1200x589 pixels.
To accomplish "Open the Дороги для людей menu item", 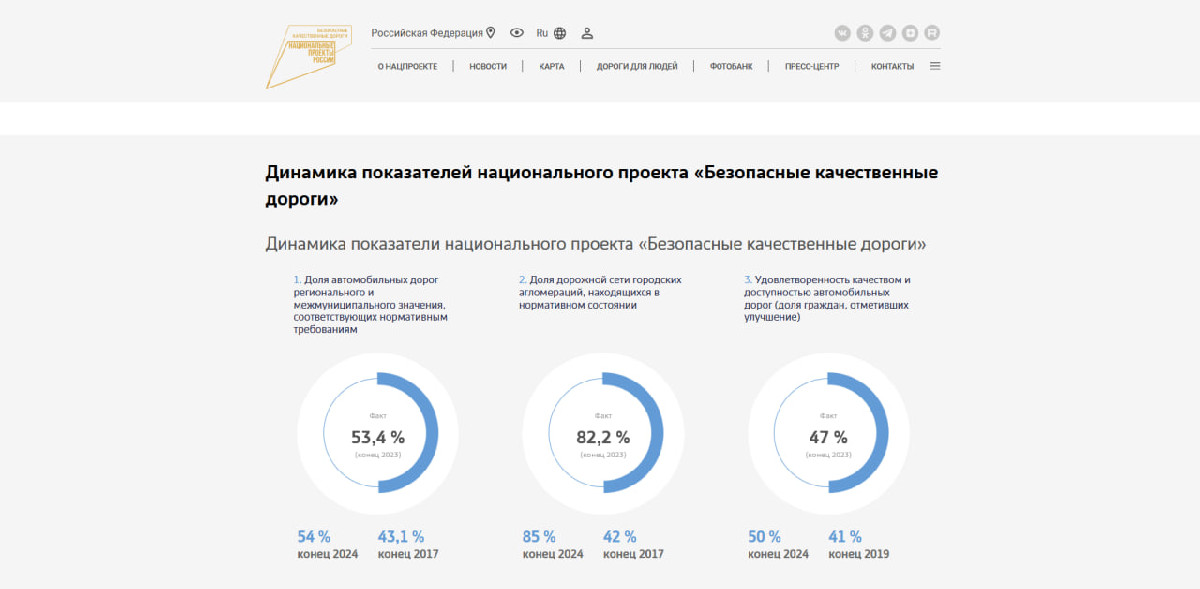I will pos(637,67).
